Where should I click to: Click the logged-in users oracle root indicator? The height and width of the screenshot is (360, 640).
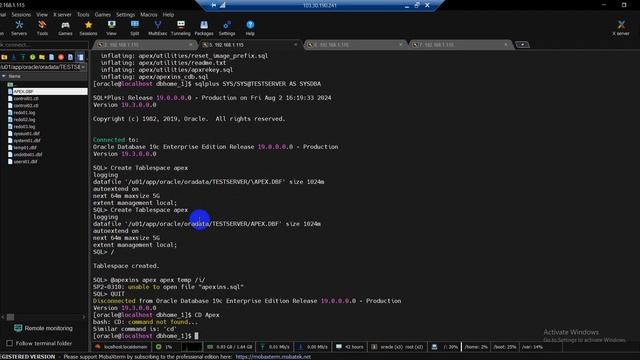[397, 347]
